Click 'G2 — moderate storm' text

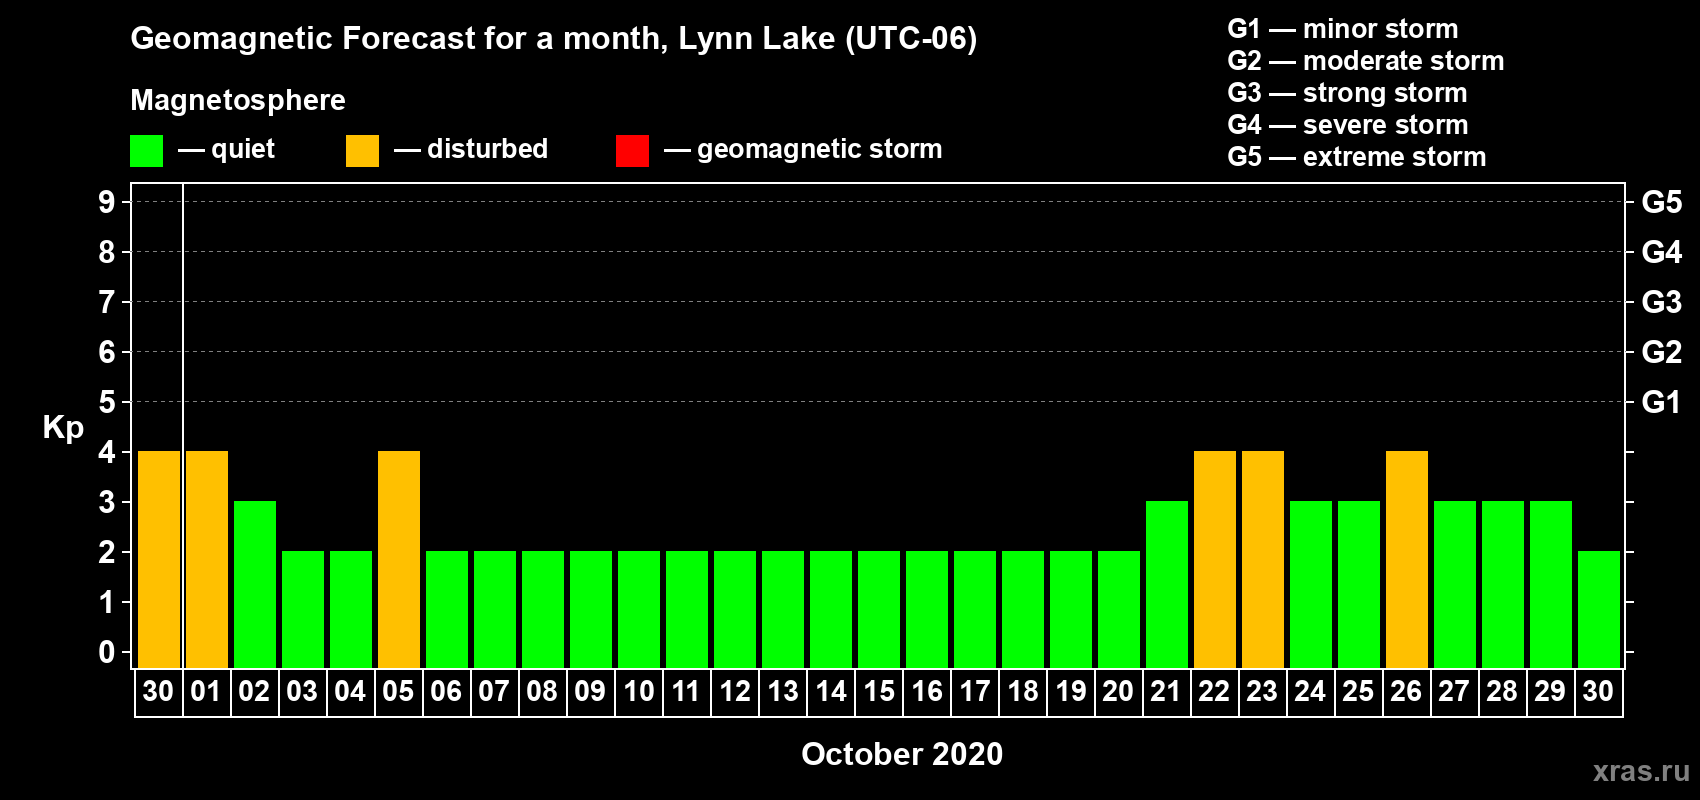click(x=1365, y=61)
